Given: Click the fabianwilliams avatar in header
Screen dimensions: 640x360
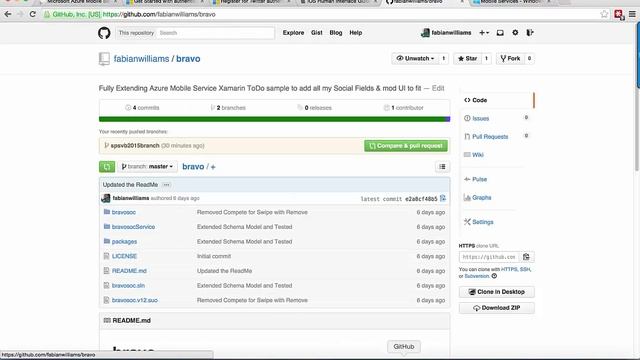Looking at the screenshot, I should pos(425,33).
